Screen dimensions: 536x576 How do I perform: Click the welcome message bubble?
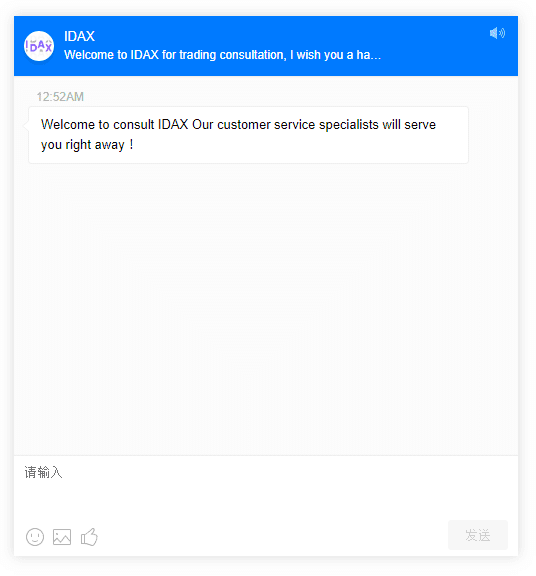pyautogui.click(x=248, y=135)
